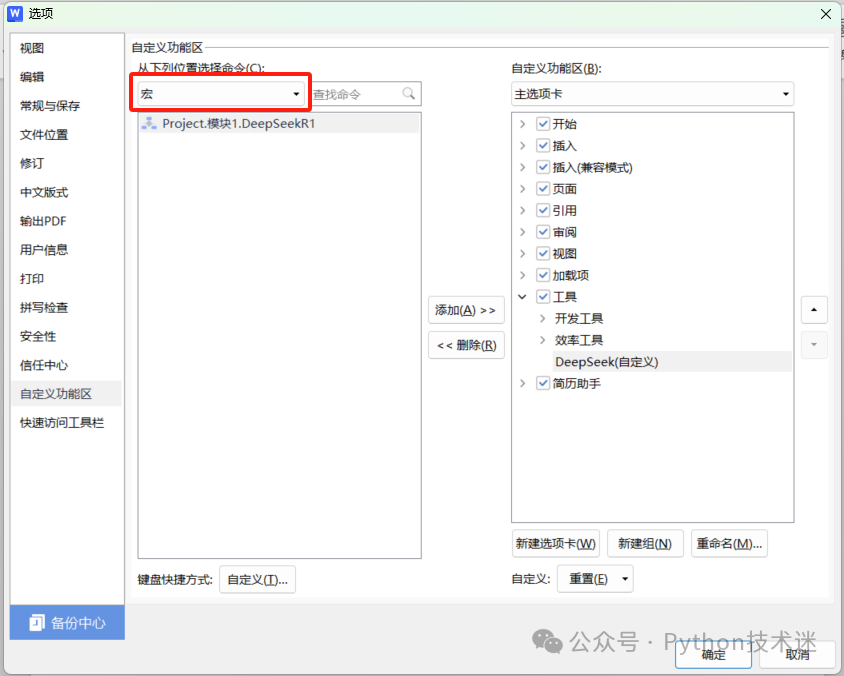Expand the 审阅 tree node

(522, 231)
